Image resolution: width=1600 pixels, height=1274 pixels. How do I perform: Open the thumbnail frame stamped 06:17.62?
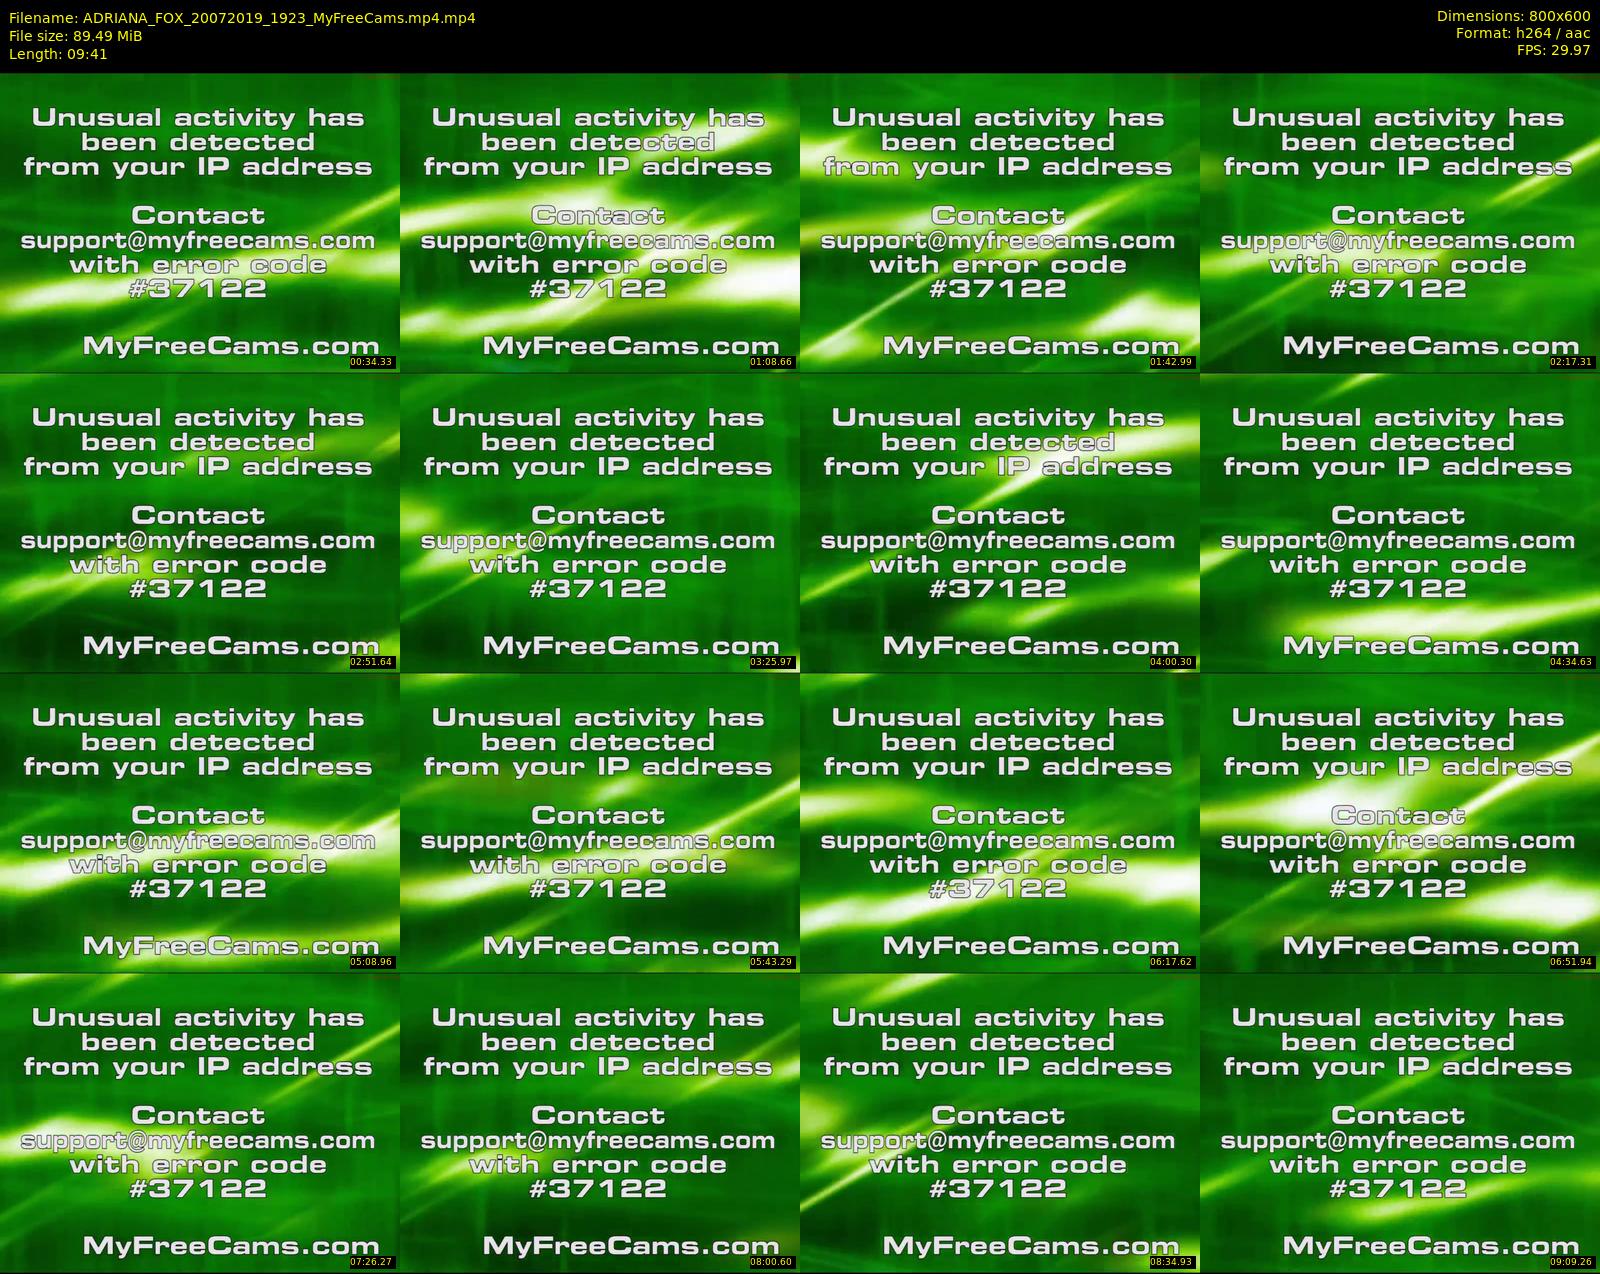click(x=1000, y=822)
